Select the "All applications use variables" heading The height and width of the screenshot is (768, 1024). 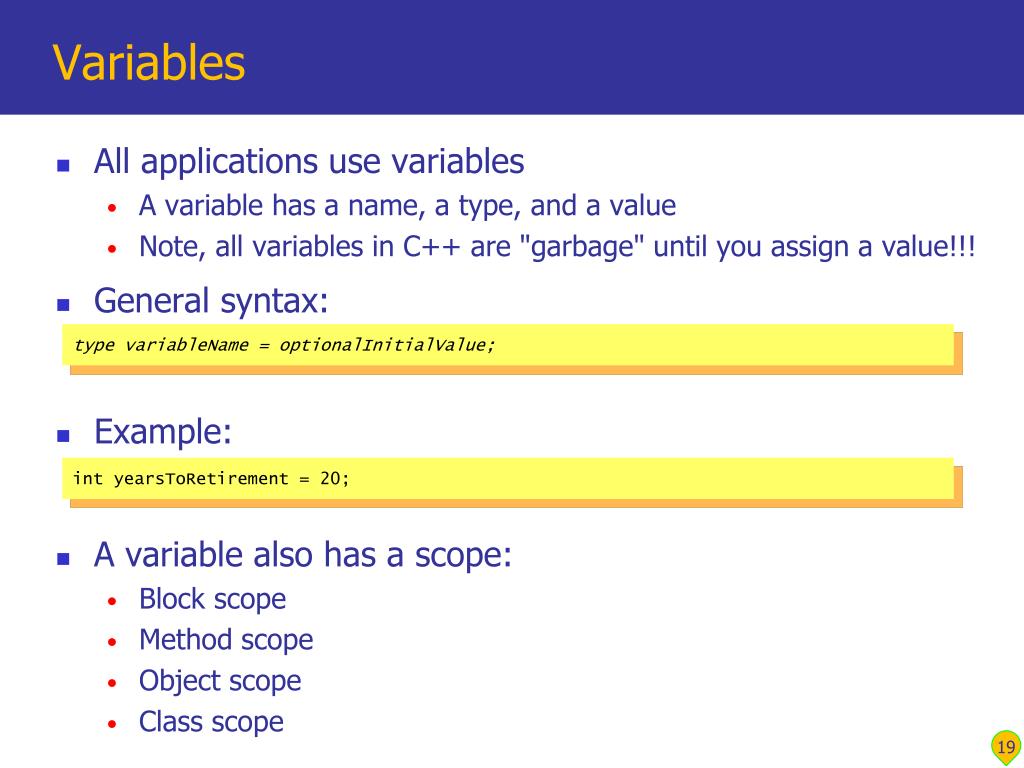pyautogui.click(x=309, y=161)
